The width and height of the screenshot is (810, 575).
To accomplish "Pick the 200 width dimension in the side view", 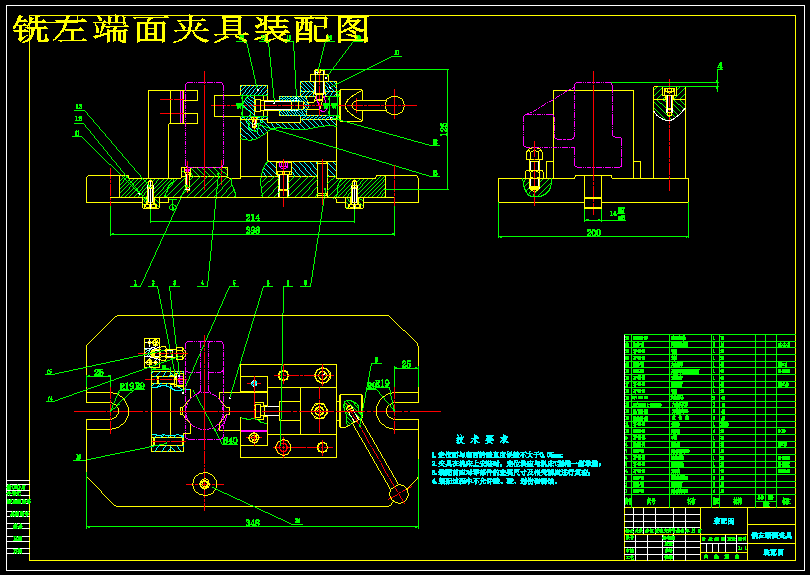I will (x=594, y=233).
